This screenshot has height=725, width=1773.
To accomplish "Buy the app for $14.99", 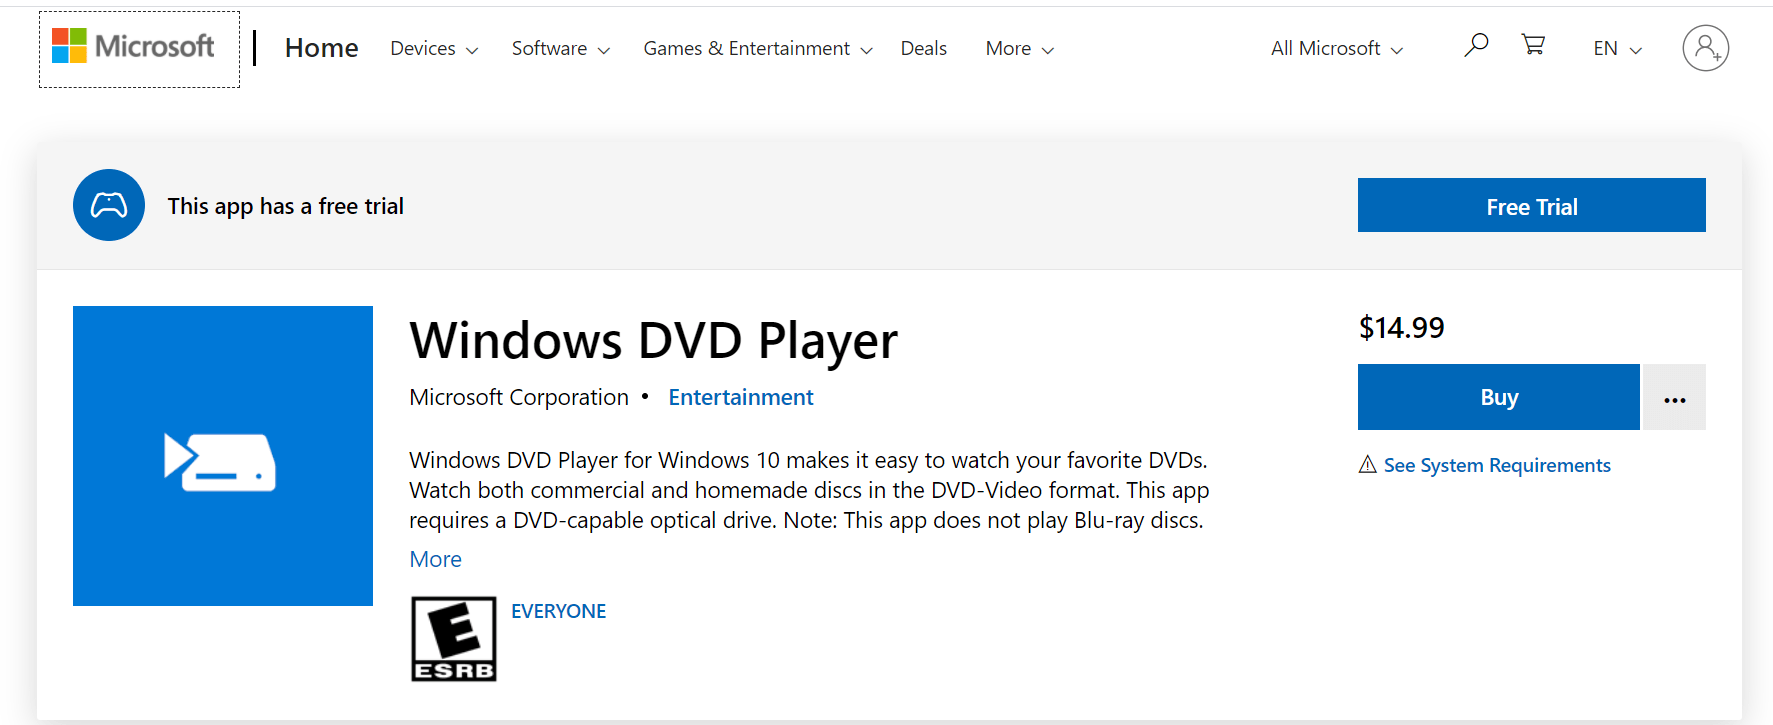I will (x=1498, y=397).
